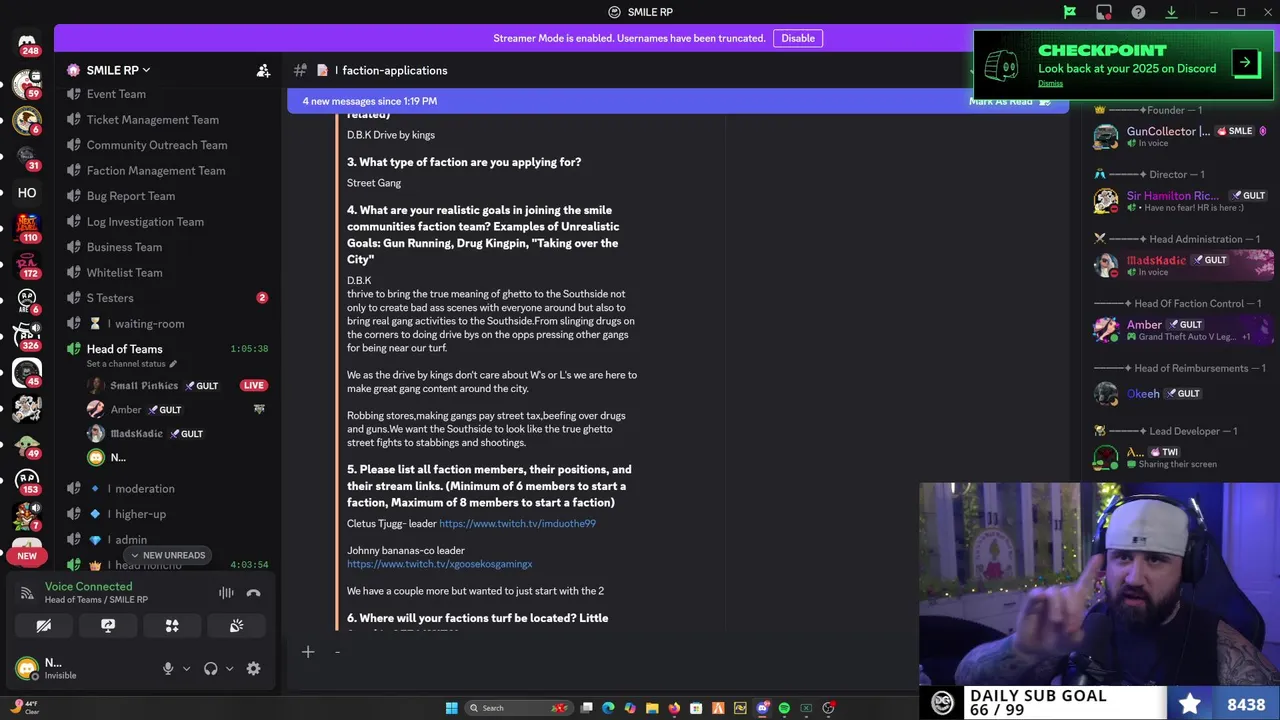Image resolution: width=1280 pixels, height=720 pixels.
Task: Open Sir Hamilton Ric member profile
Action: pos(1181,201)
